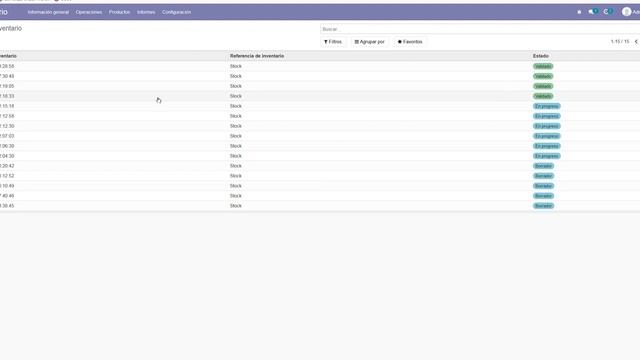
Task: Click the Validado badge in the 30:48 row
Action: pyautogui.click(x=543, y=76)
